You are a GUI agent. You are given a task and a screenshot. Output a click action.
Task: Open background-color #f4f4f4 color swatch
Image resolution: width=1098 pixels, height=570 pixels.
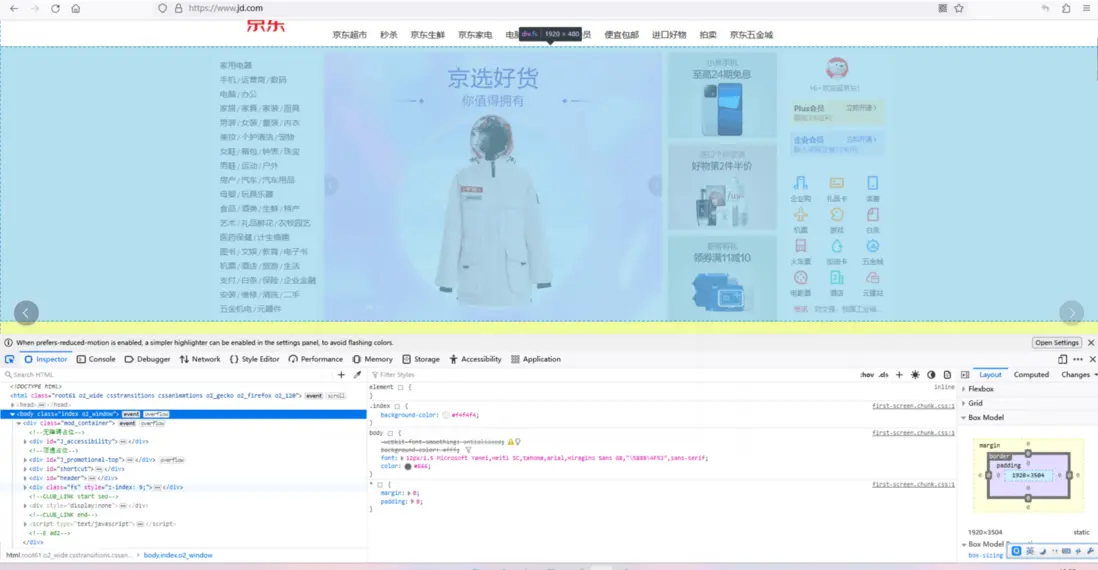point(445,415)
